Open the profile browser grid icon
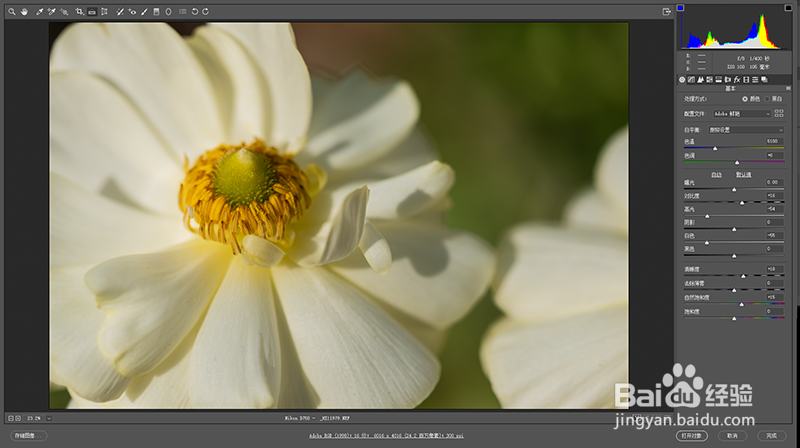 (779, 113)
